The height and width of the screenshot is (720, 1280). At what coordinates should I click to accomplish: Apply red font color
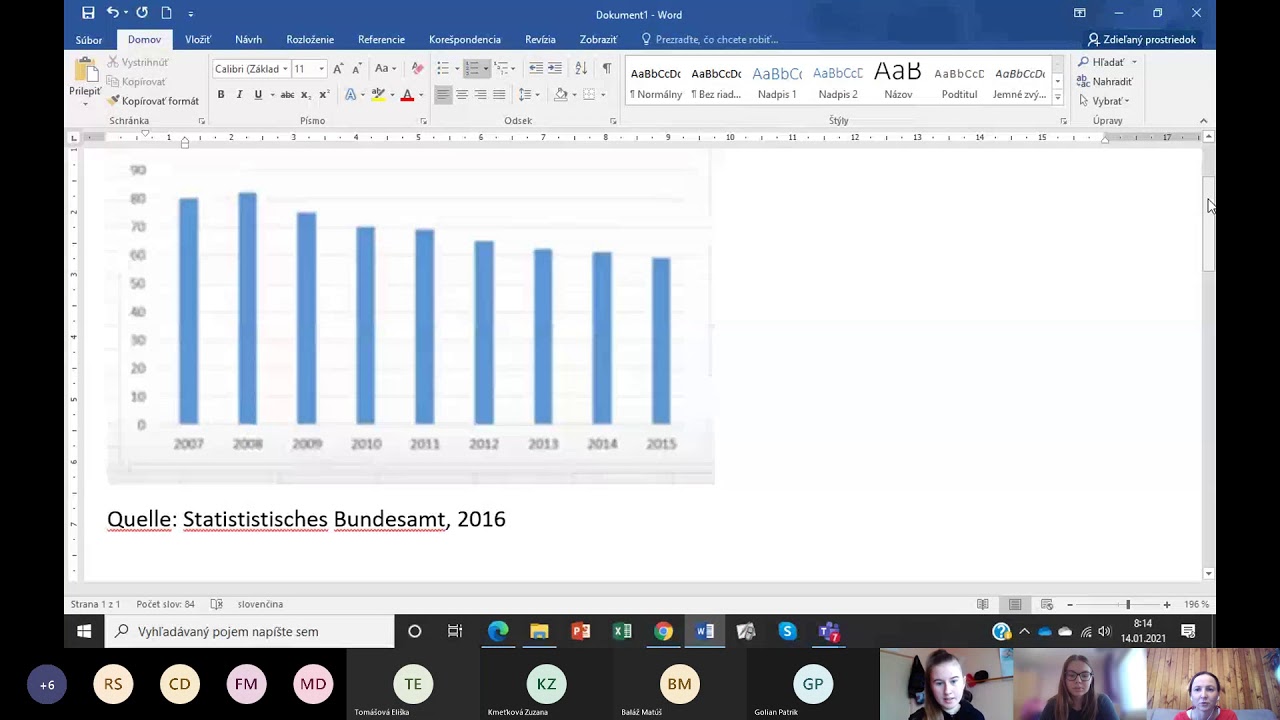coord(406,95)
